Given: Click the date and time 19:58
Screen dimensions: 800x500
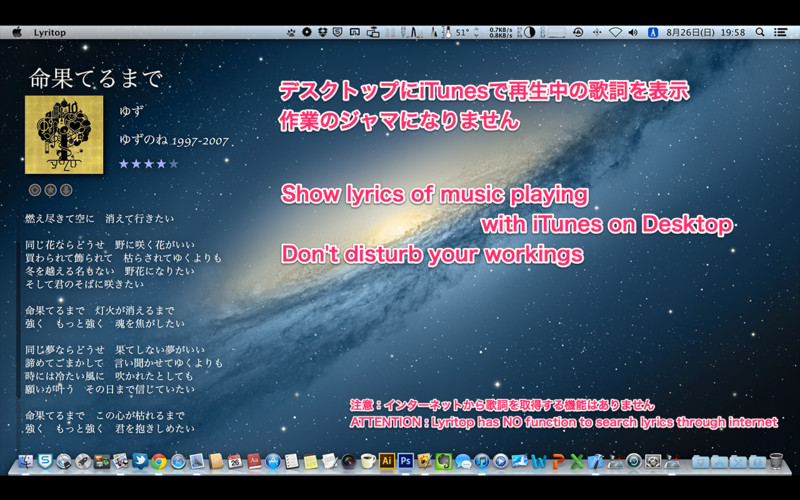Looking at the screenshot, I should click(706, 32).
